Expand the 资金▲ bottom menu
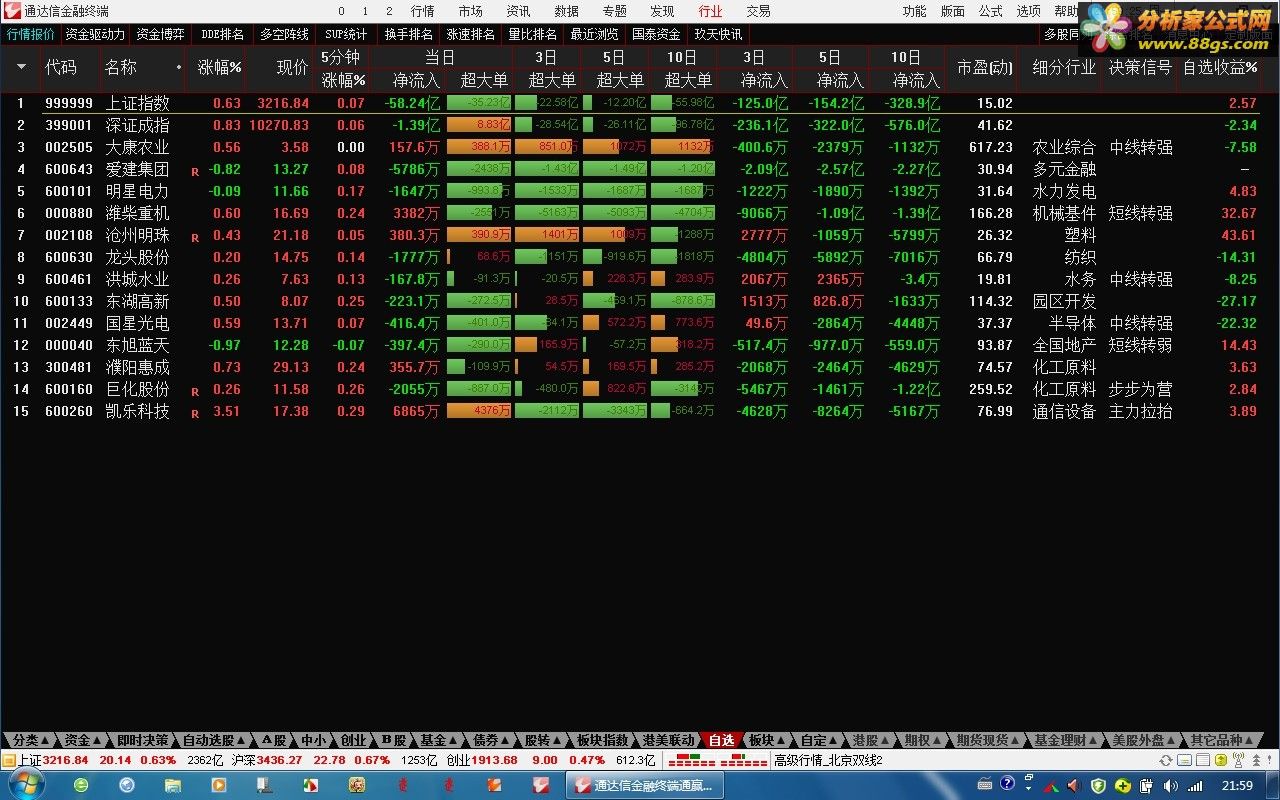This screenshot has height=800, width=1280. point(83,740)
